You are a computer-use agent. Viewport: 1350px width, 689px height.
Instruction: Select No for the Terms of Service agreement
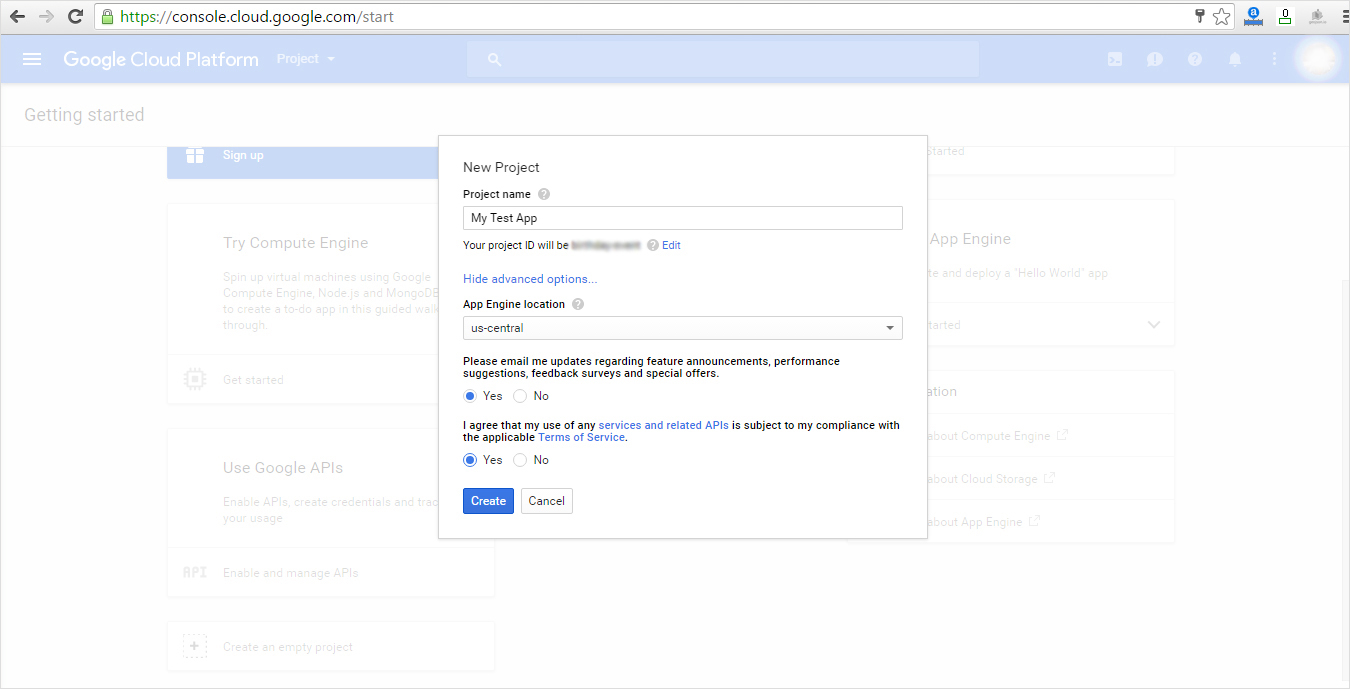click(x=520, y=460)
